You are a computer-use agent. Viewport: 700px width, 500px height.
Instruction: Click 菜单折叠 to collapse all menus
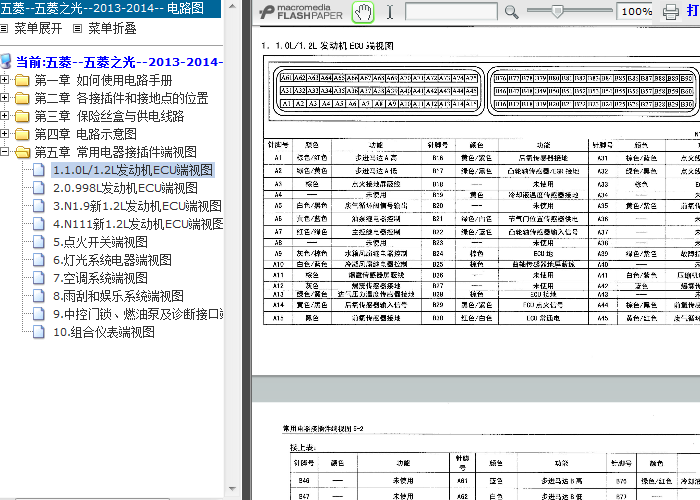point(112,29)
